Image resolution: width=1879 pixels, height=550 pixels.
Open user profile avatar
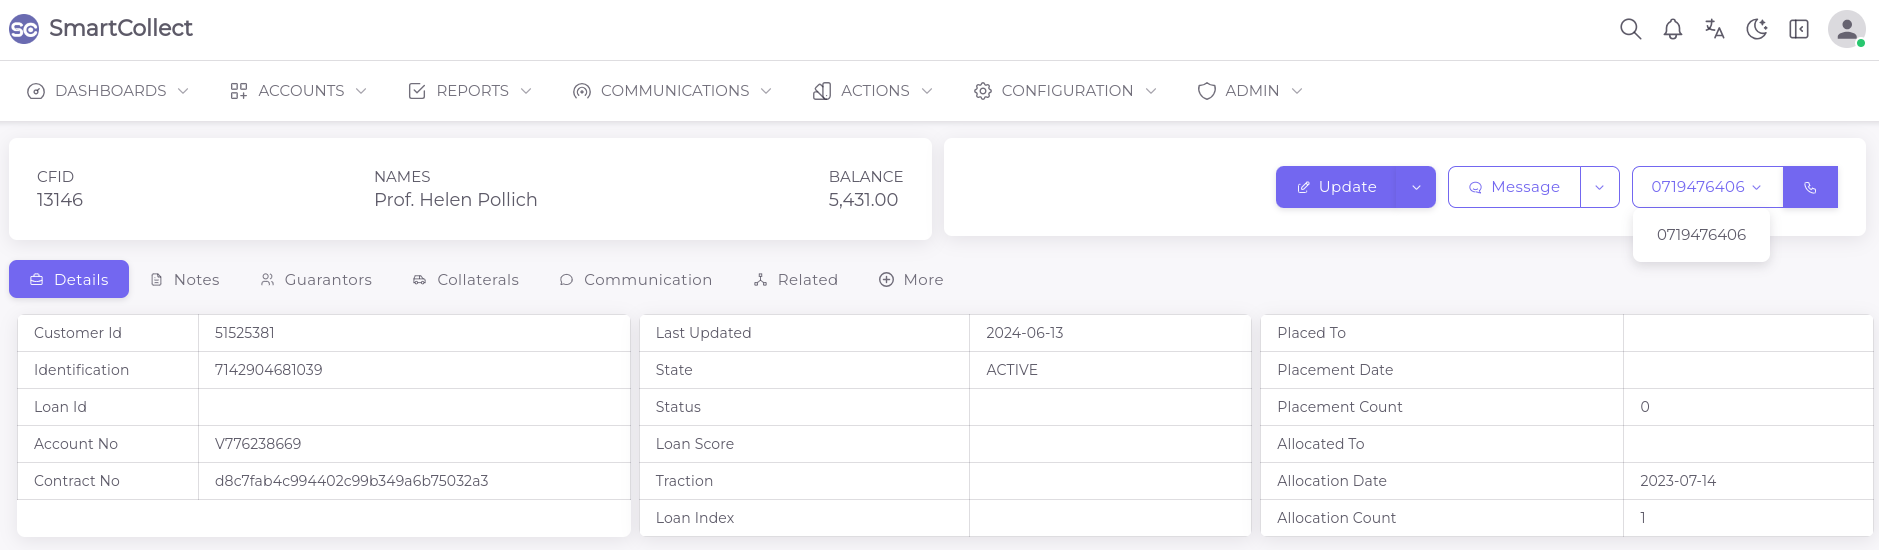[x=1846, y=29]
